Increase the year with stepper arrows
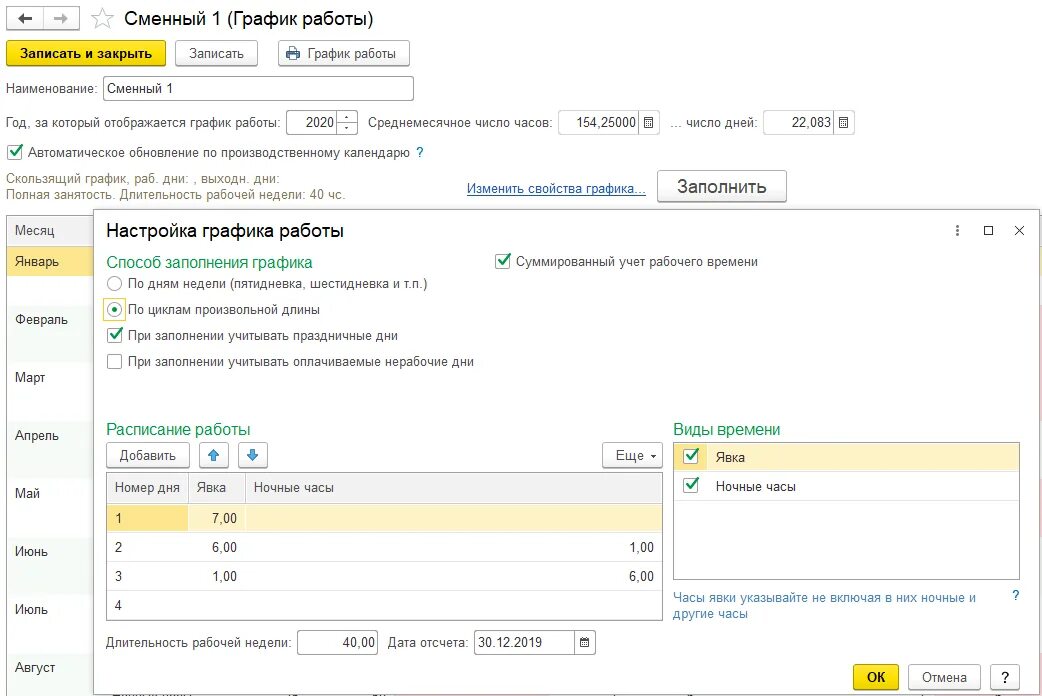1042x696 pixels. (x=347, y=117)
